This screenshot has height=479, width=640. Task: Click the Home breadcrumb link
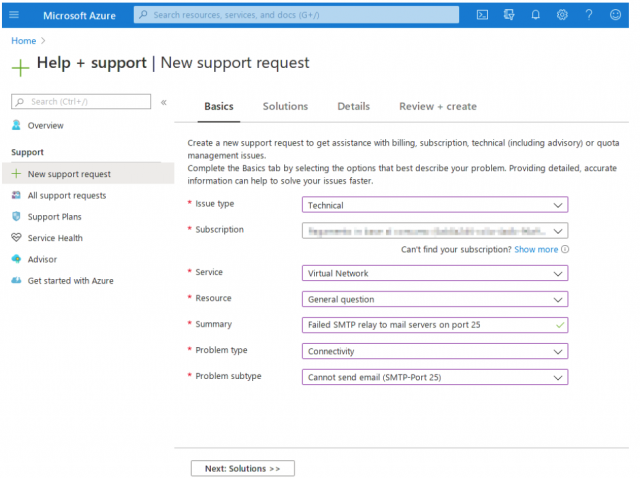24,41
